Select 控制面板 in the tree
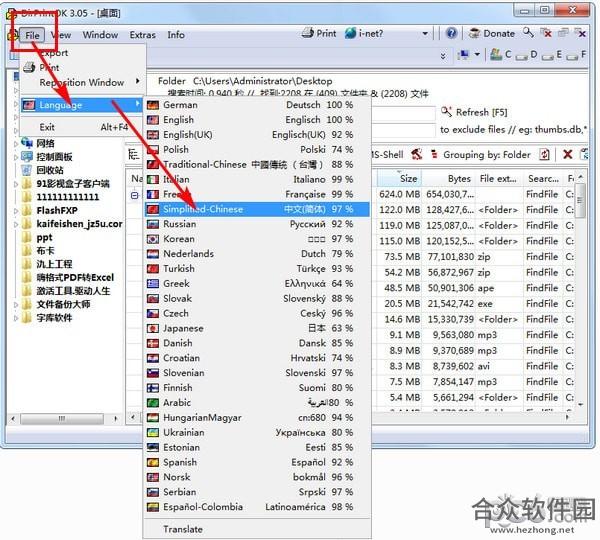This screenshot has width=600, height=540. pyautogui.click(x=54, y=157)
